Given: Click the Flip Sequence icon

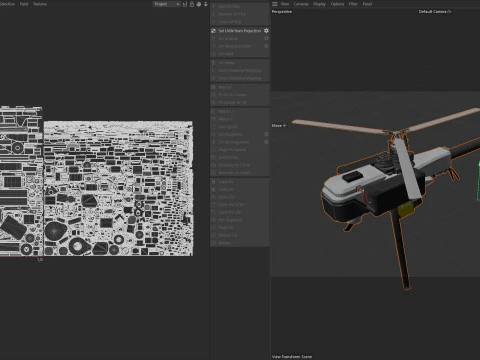Looking at the screenshot, I should click(214, 220).
